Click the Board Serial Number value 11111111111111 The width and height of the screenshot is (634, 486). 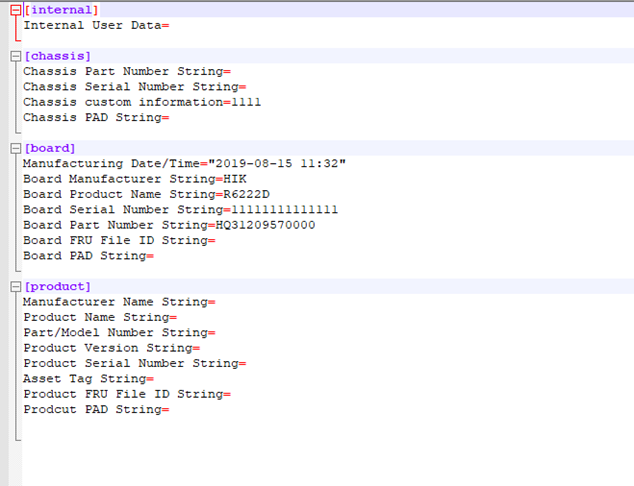pyautogui.click(x=284, y=210)
